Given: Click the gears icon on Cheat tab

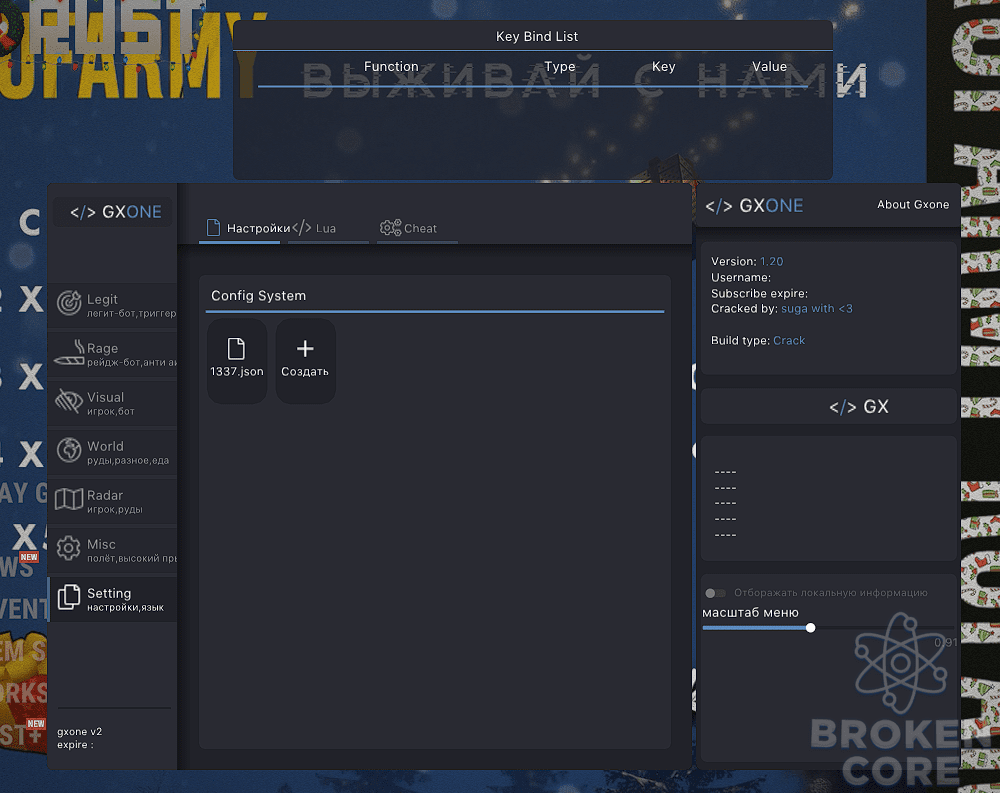Looking at the screenshot, I should point(390,228).
